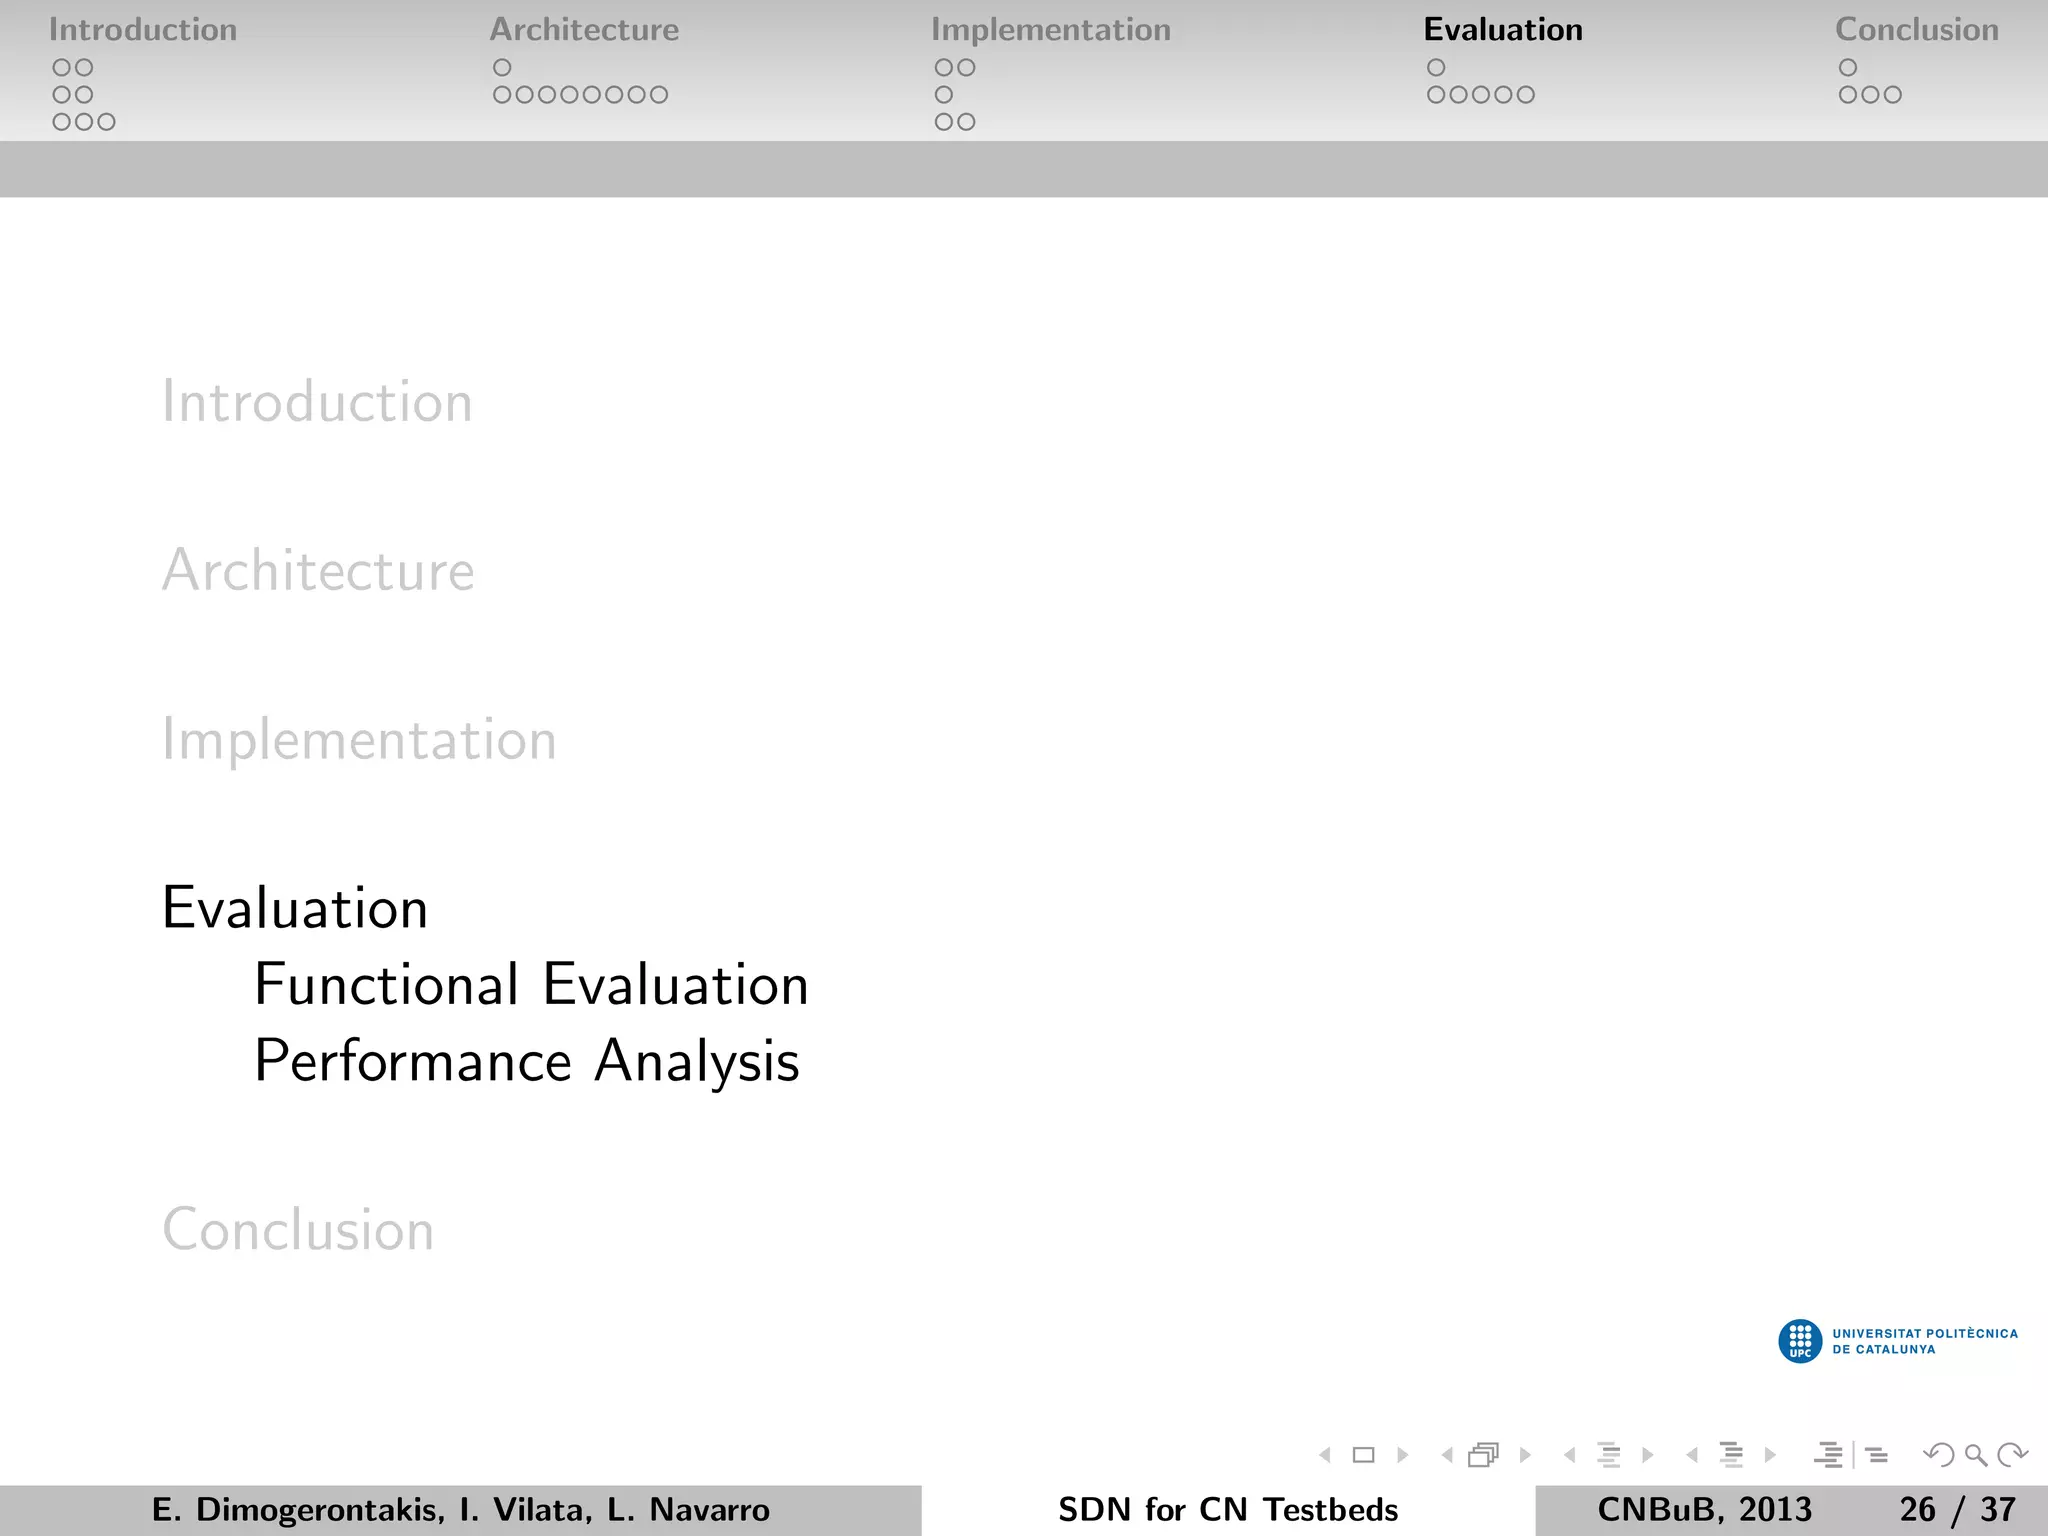2048x1536 pixels.
Task: Jump to Evaluation in the outline
Action: pyautogui.click(x=295, y=908)
